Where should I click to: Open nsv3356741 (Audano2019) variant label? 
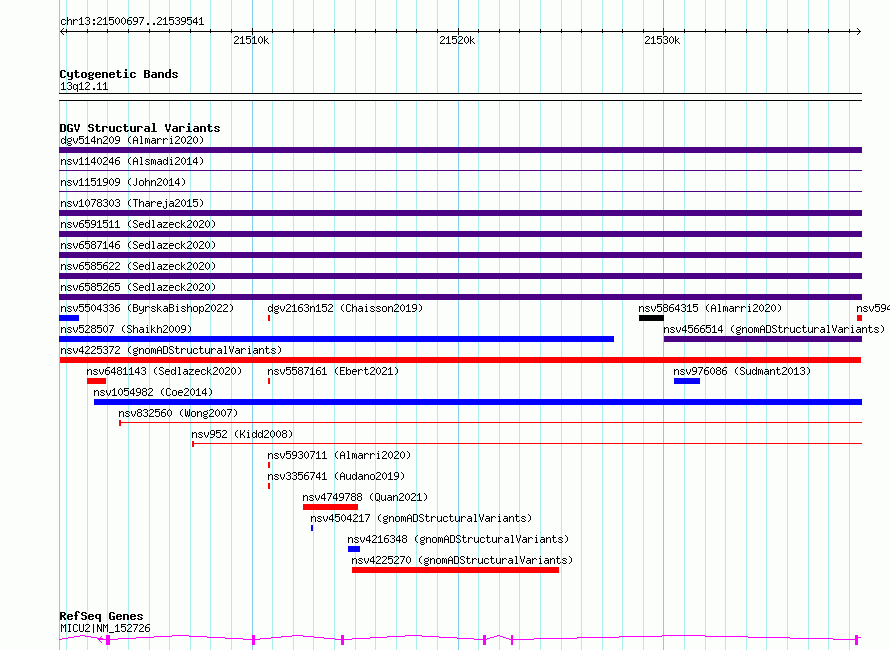(x=336, y=476)
